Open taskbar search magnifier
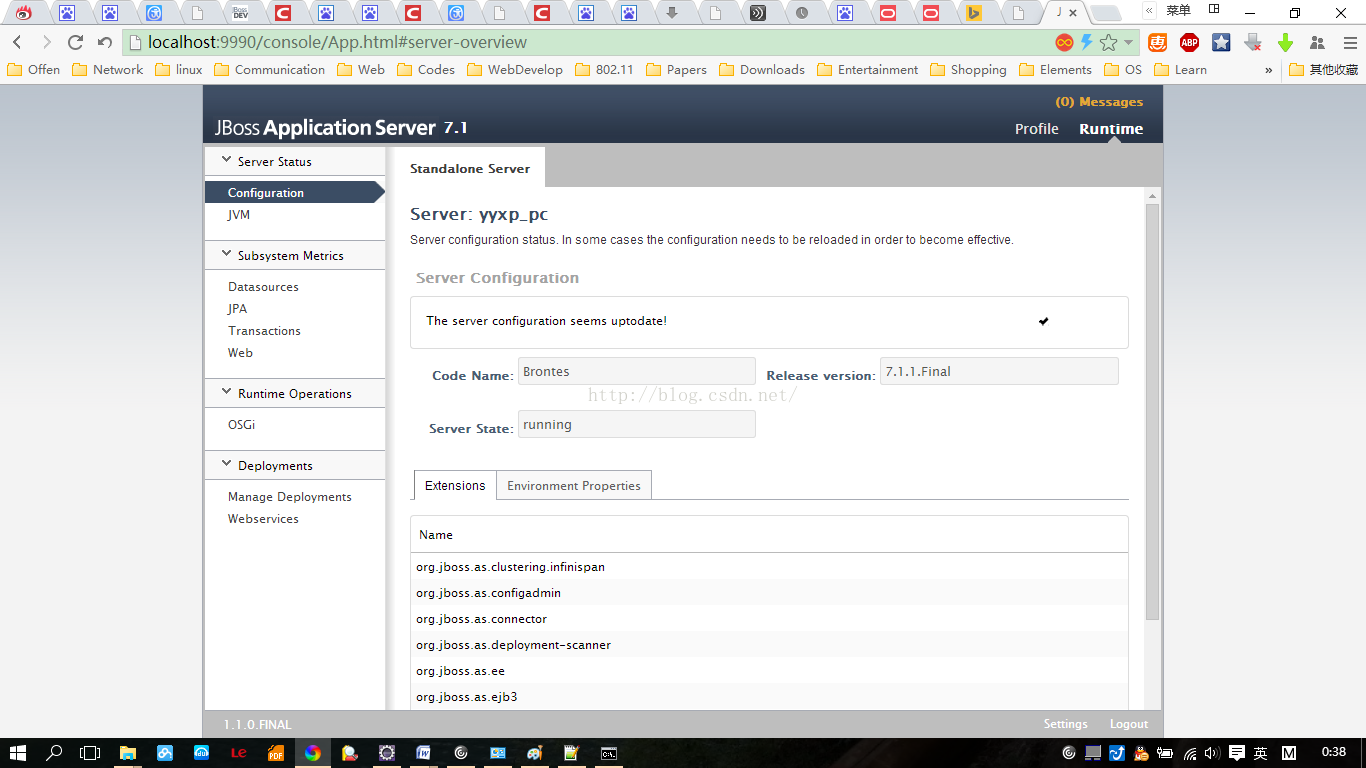This screenshot has width=1366, height=768. pos(54,753)
